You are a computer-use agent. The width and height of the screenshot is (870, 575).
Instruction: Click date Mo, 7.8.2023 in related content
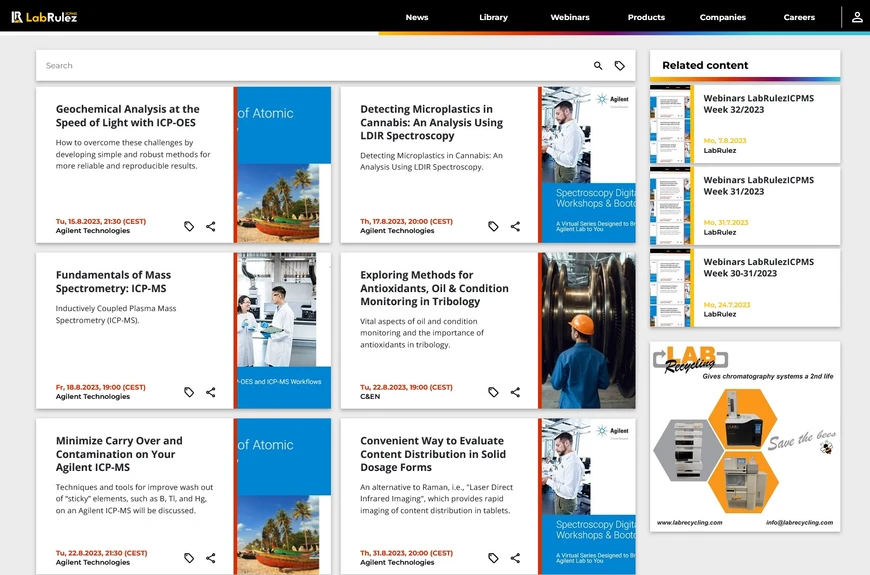[725, 140]
